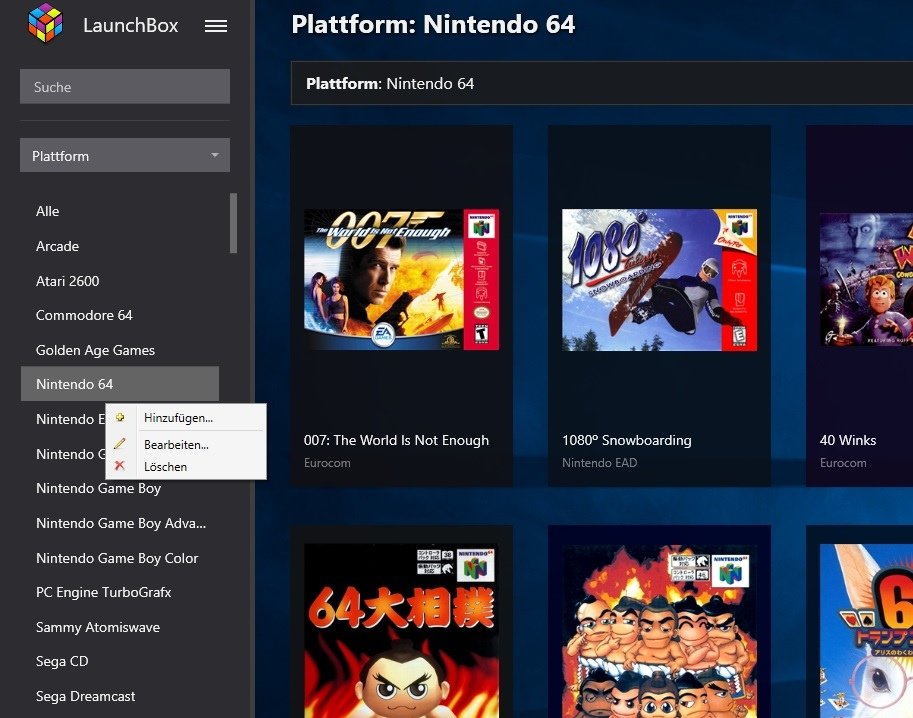
Task: Select Sega CD platform
Action: 62,662
